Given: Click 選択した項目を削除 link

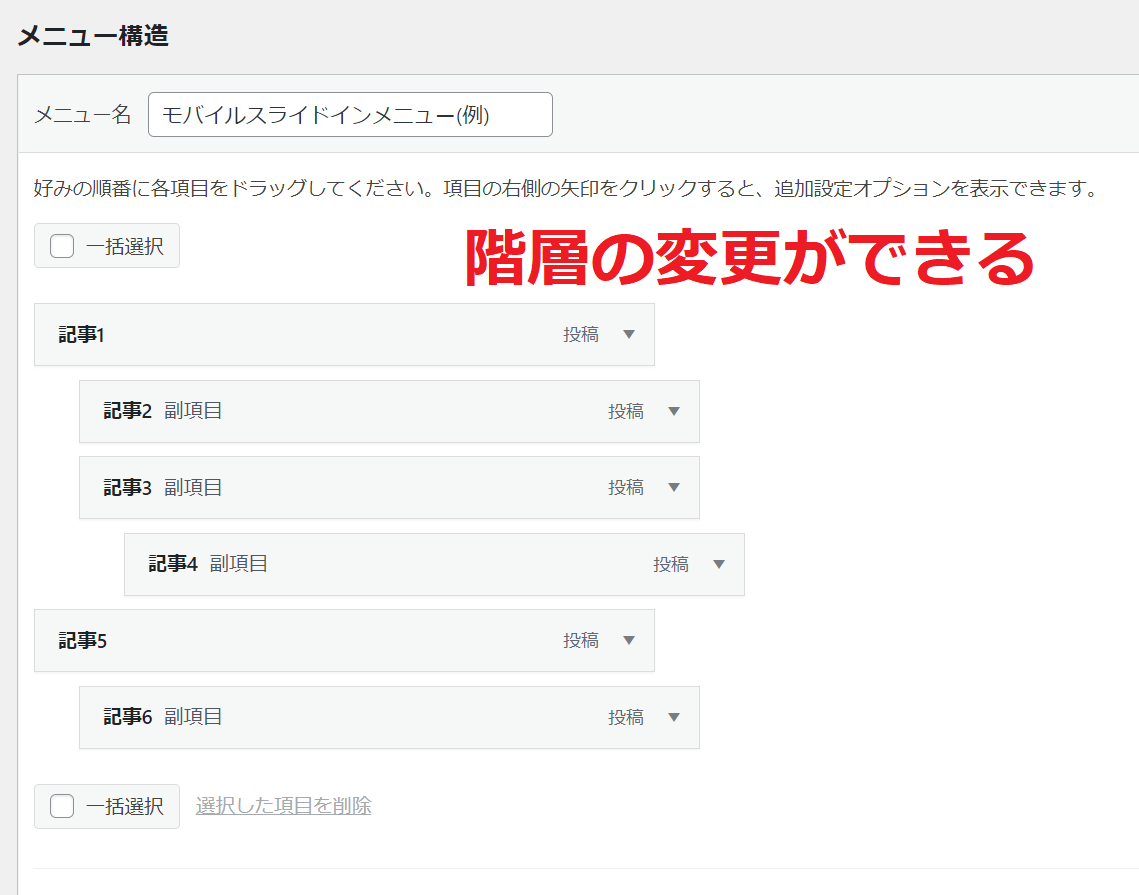Looking at the screenshot, I should click(283, 806).
